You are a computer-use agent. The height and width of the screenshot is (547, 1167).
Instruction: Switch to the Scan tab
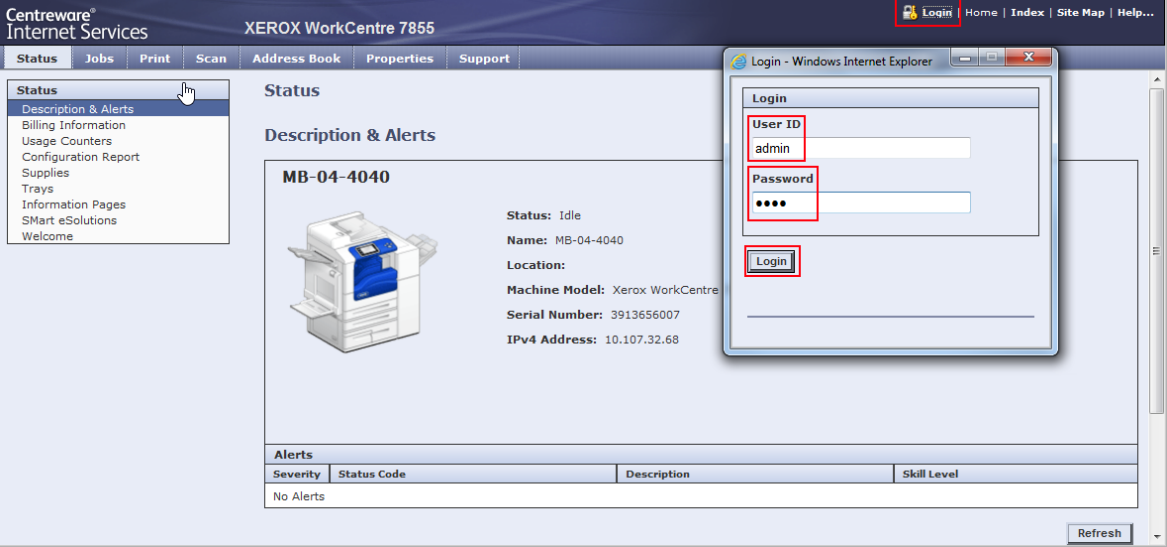(211, 58)
